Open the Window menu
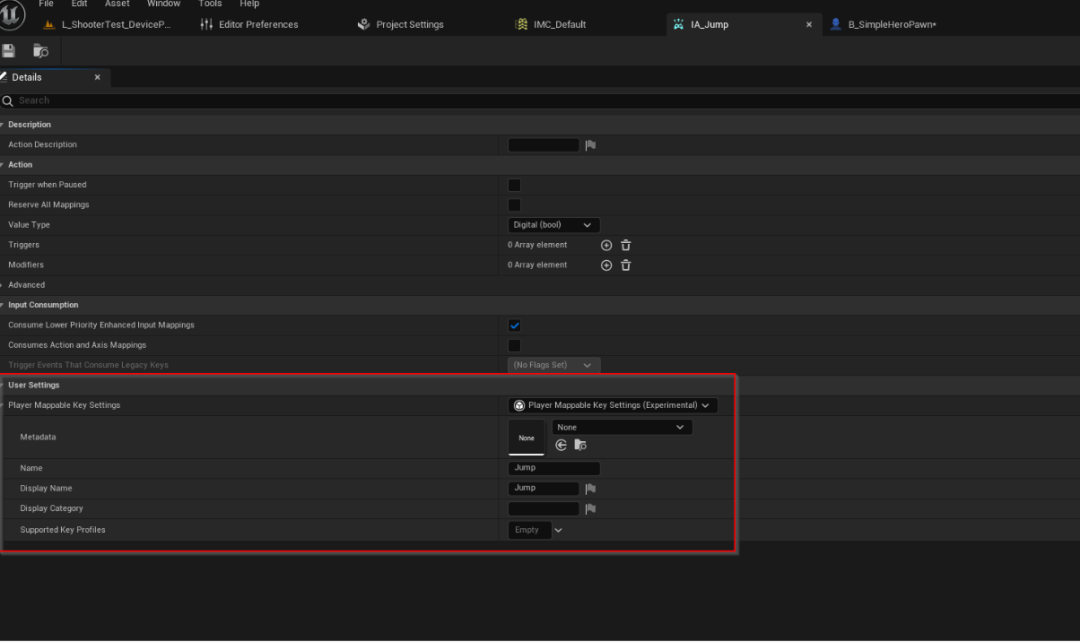 (x=163, y=4)
